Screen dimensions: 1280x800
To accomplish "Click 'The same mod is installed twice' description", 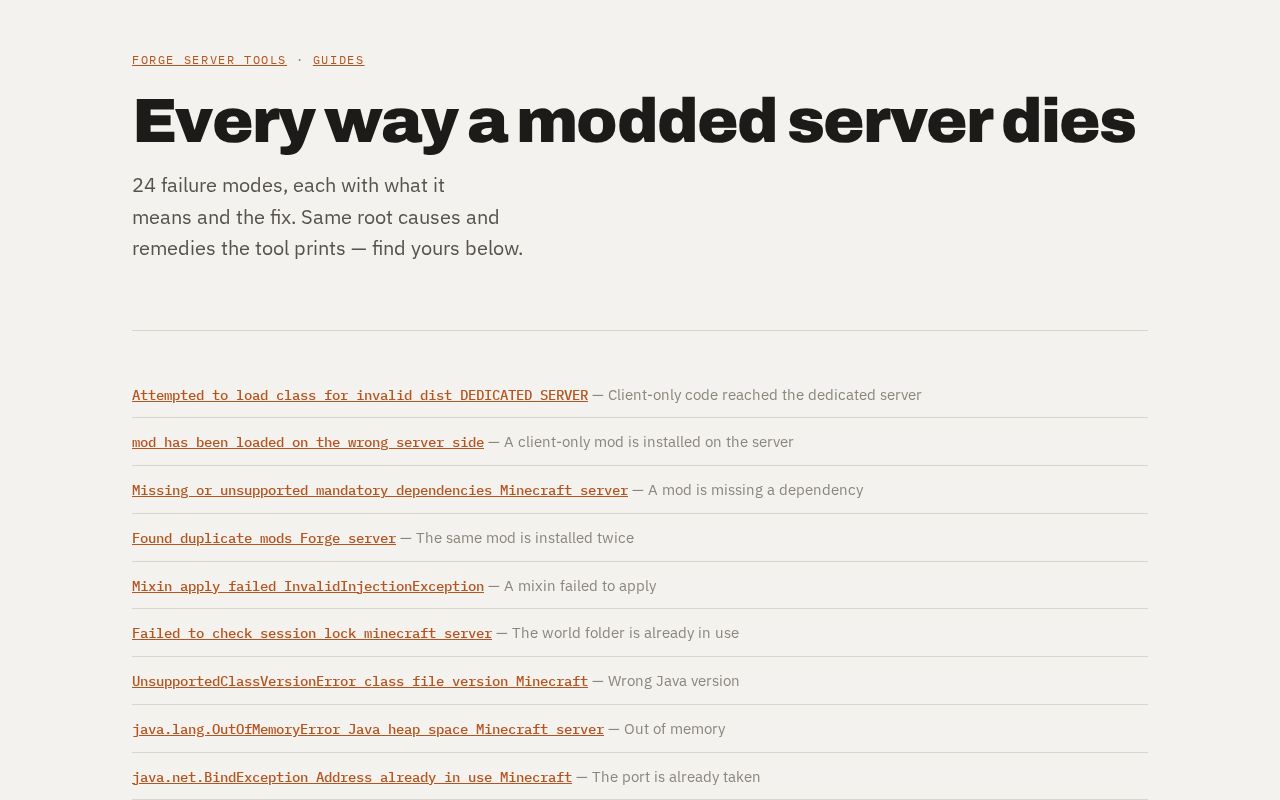I will (x=525, y=538).
